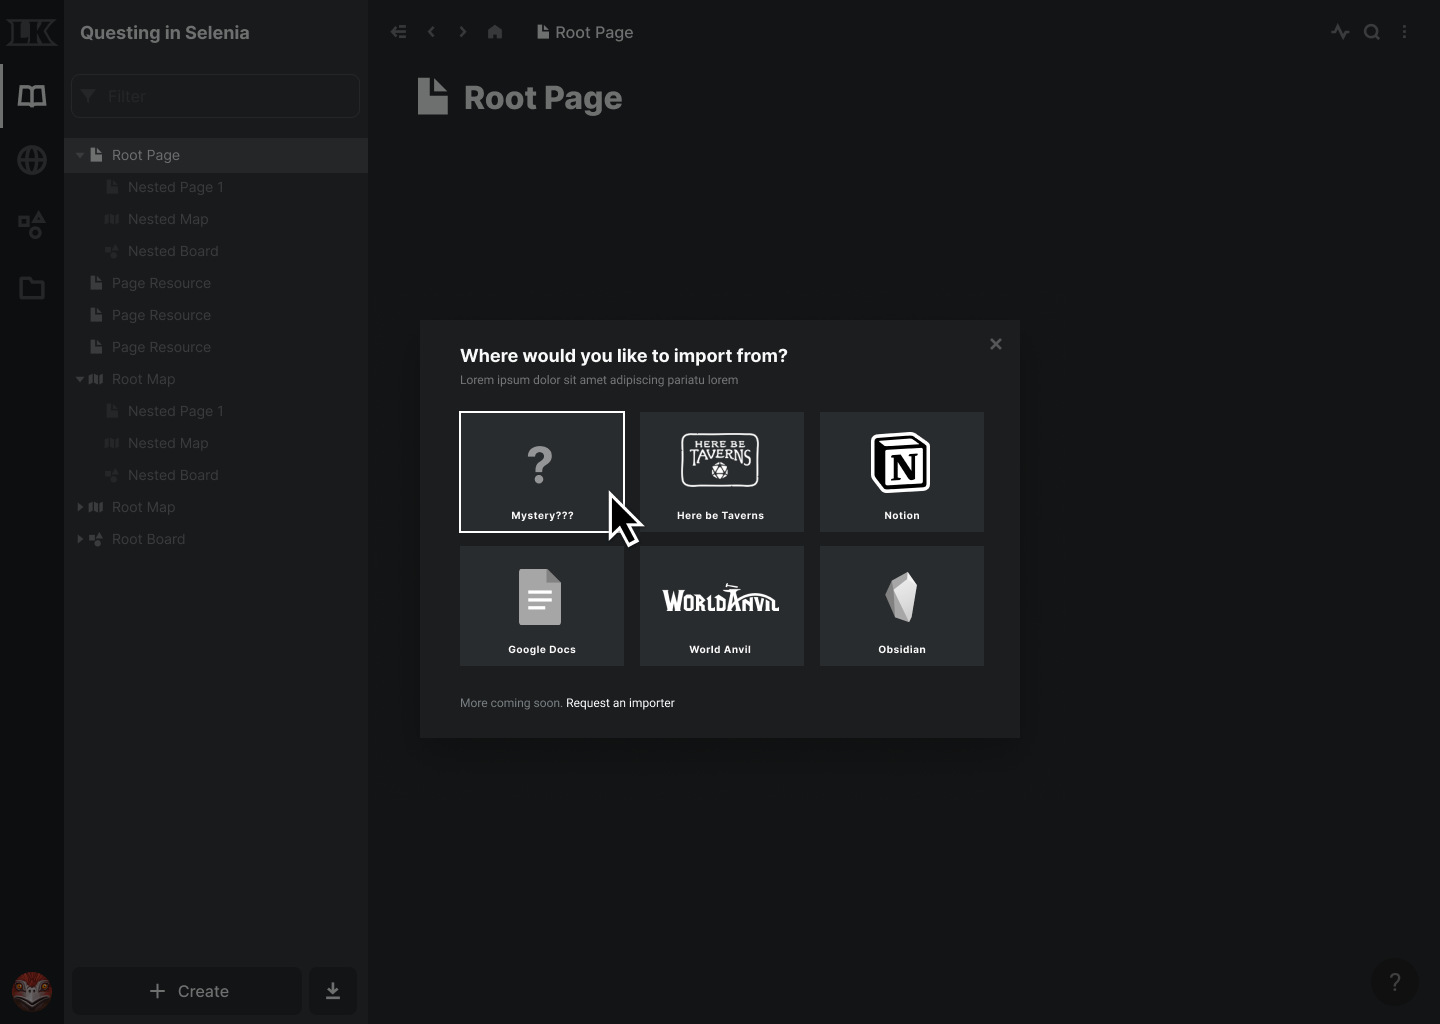
Task: Click the Create button
Action: point(187,991)
